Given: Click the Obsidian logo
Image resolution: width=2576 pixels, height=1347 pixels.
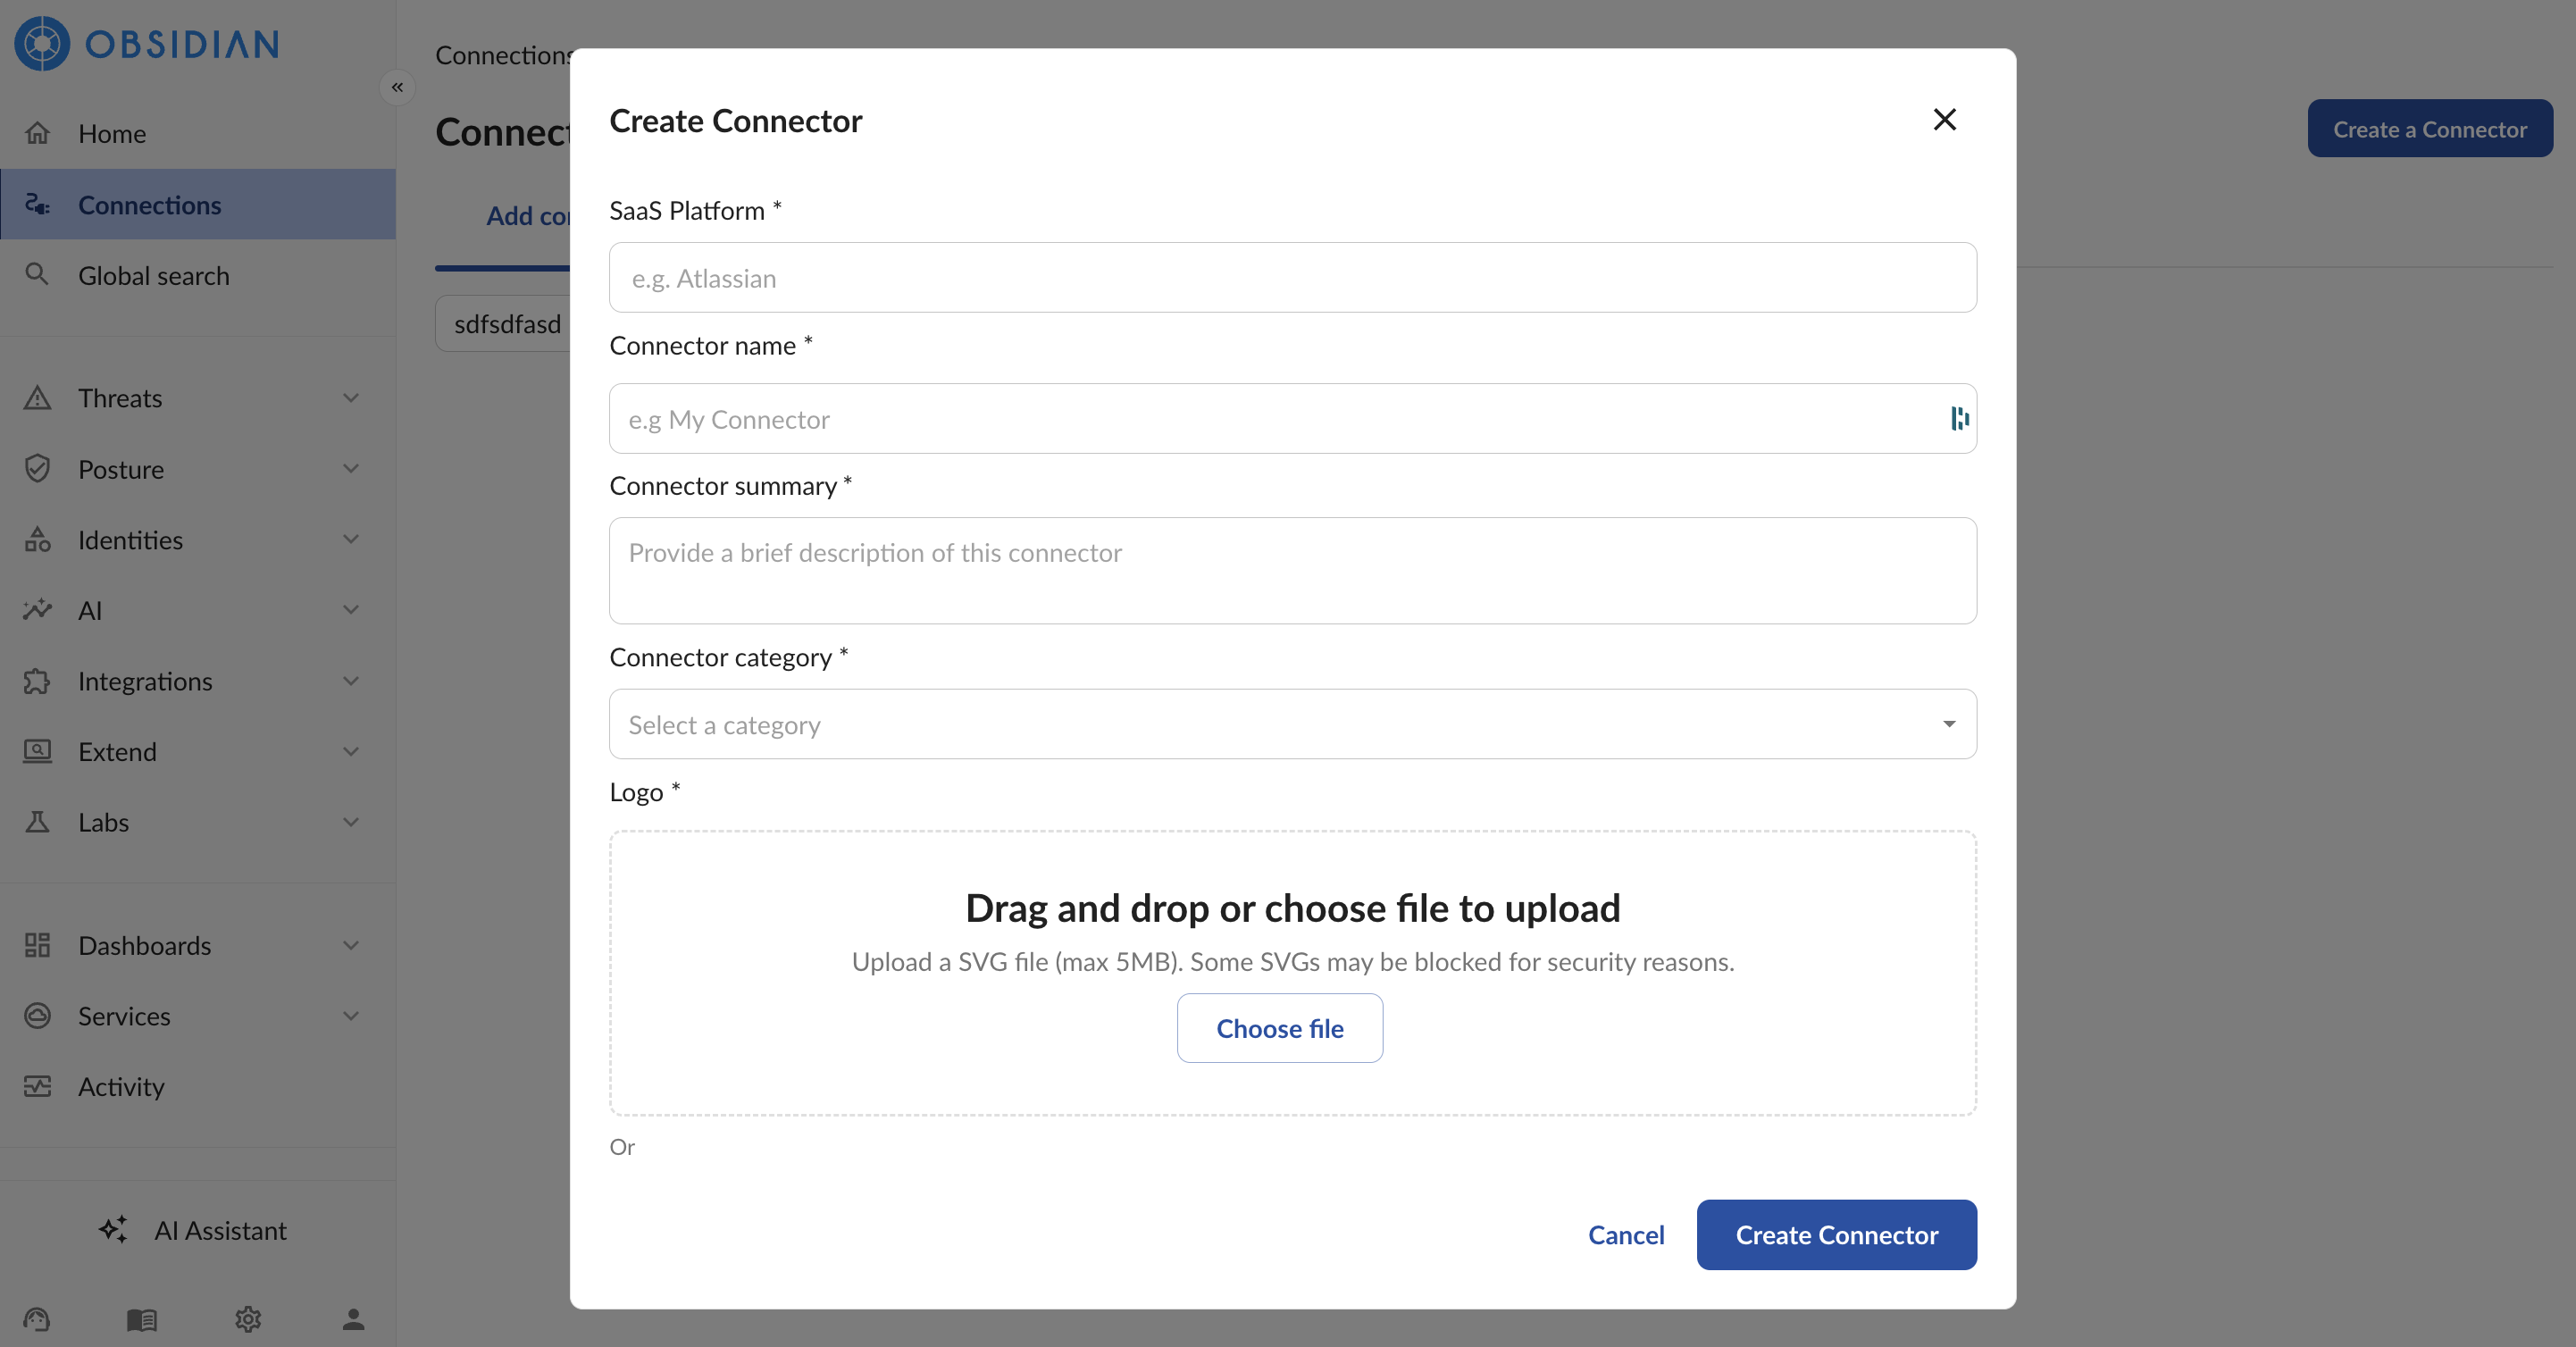Looking at the screenshot, I should pos(147,44).
